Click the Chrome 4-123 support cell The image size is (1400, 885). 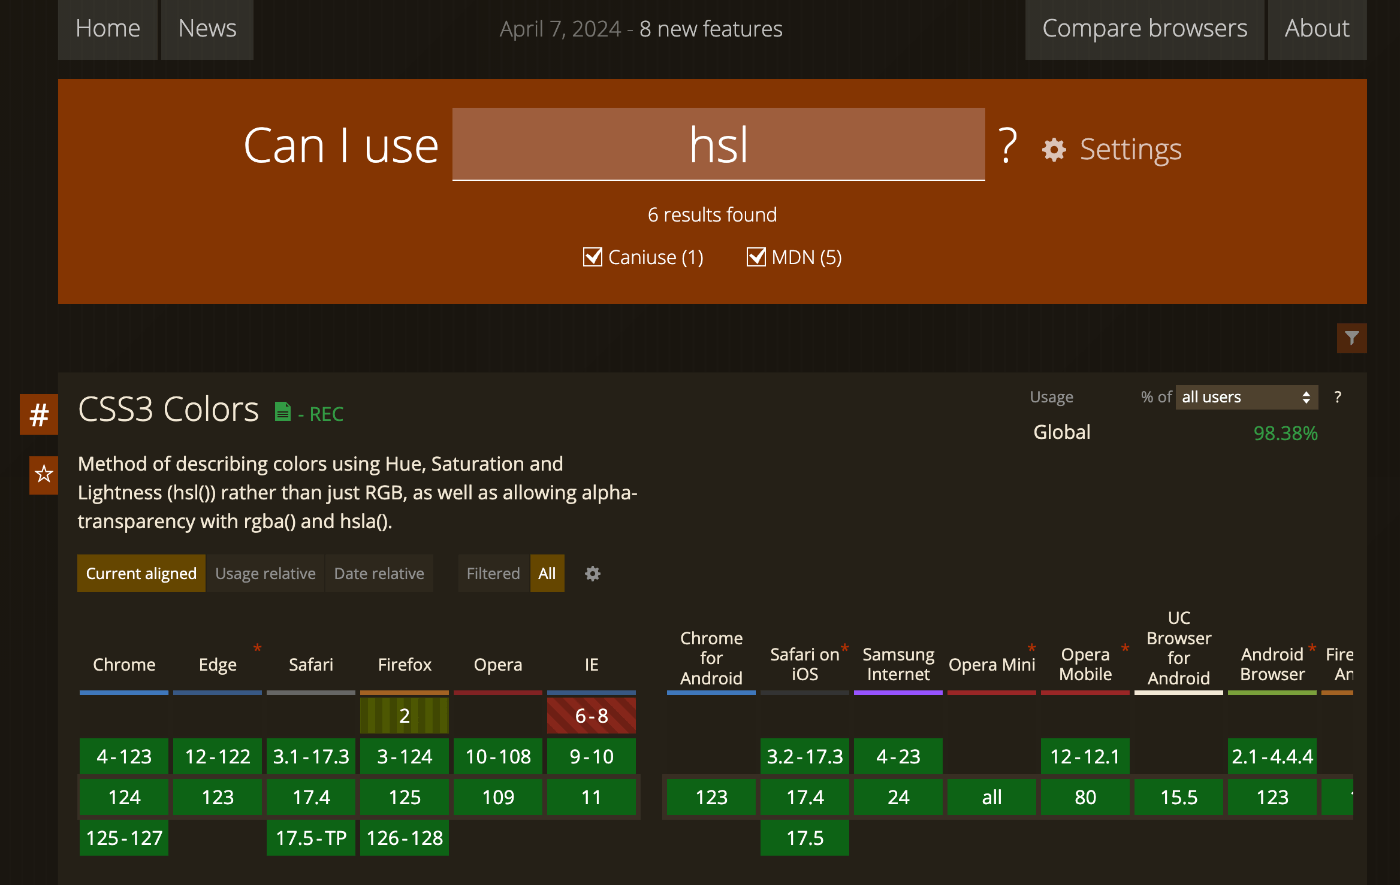[x=124, y=757]
